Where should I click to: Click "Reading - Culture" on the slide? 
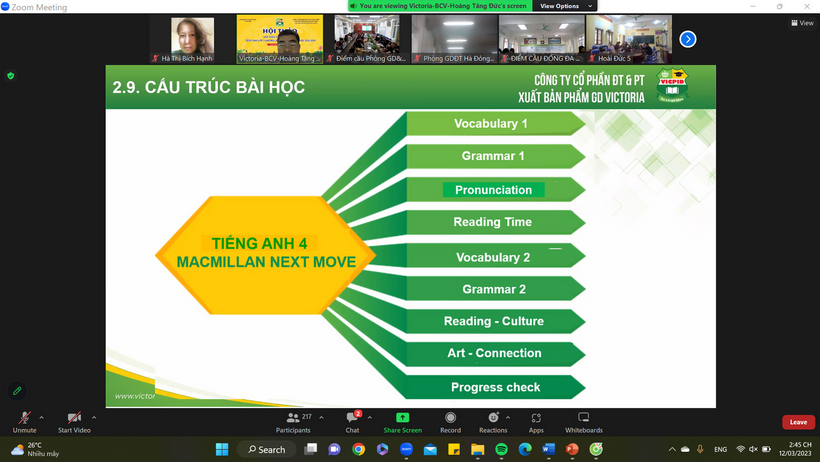click(494, 321)
